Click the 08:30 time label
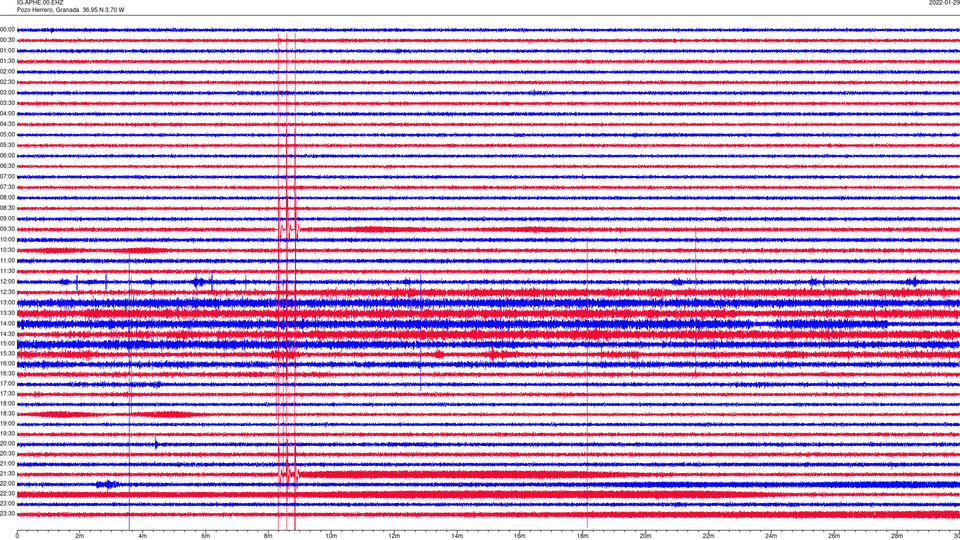The image size is (960, 540). click(x=8, y=208)
